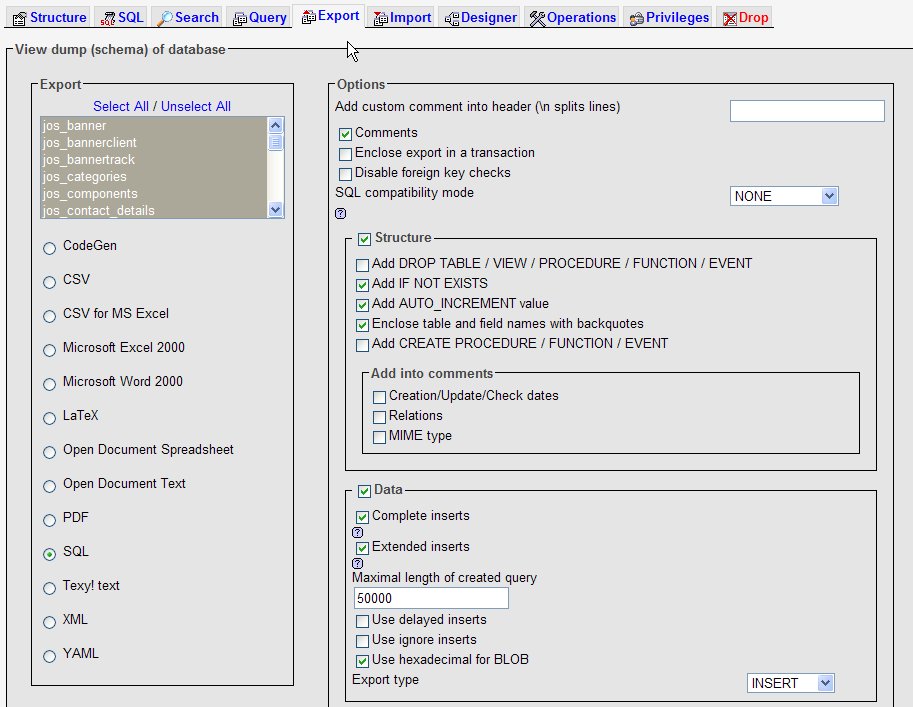The height and width of the screenshot is (707, 913).
Task: Click the Import tab icon
Action: click(x=381, y=19)
